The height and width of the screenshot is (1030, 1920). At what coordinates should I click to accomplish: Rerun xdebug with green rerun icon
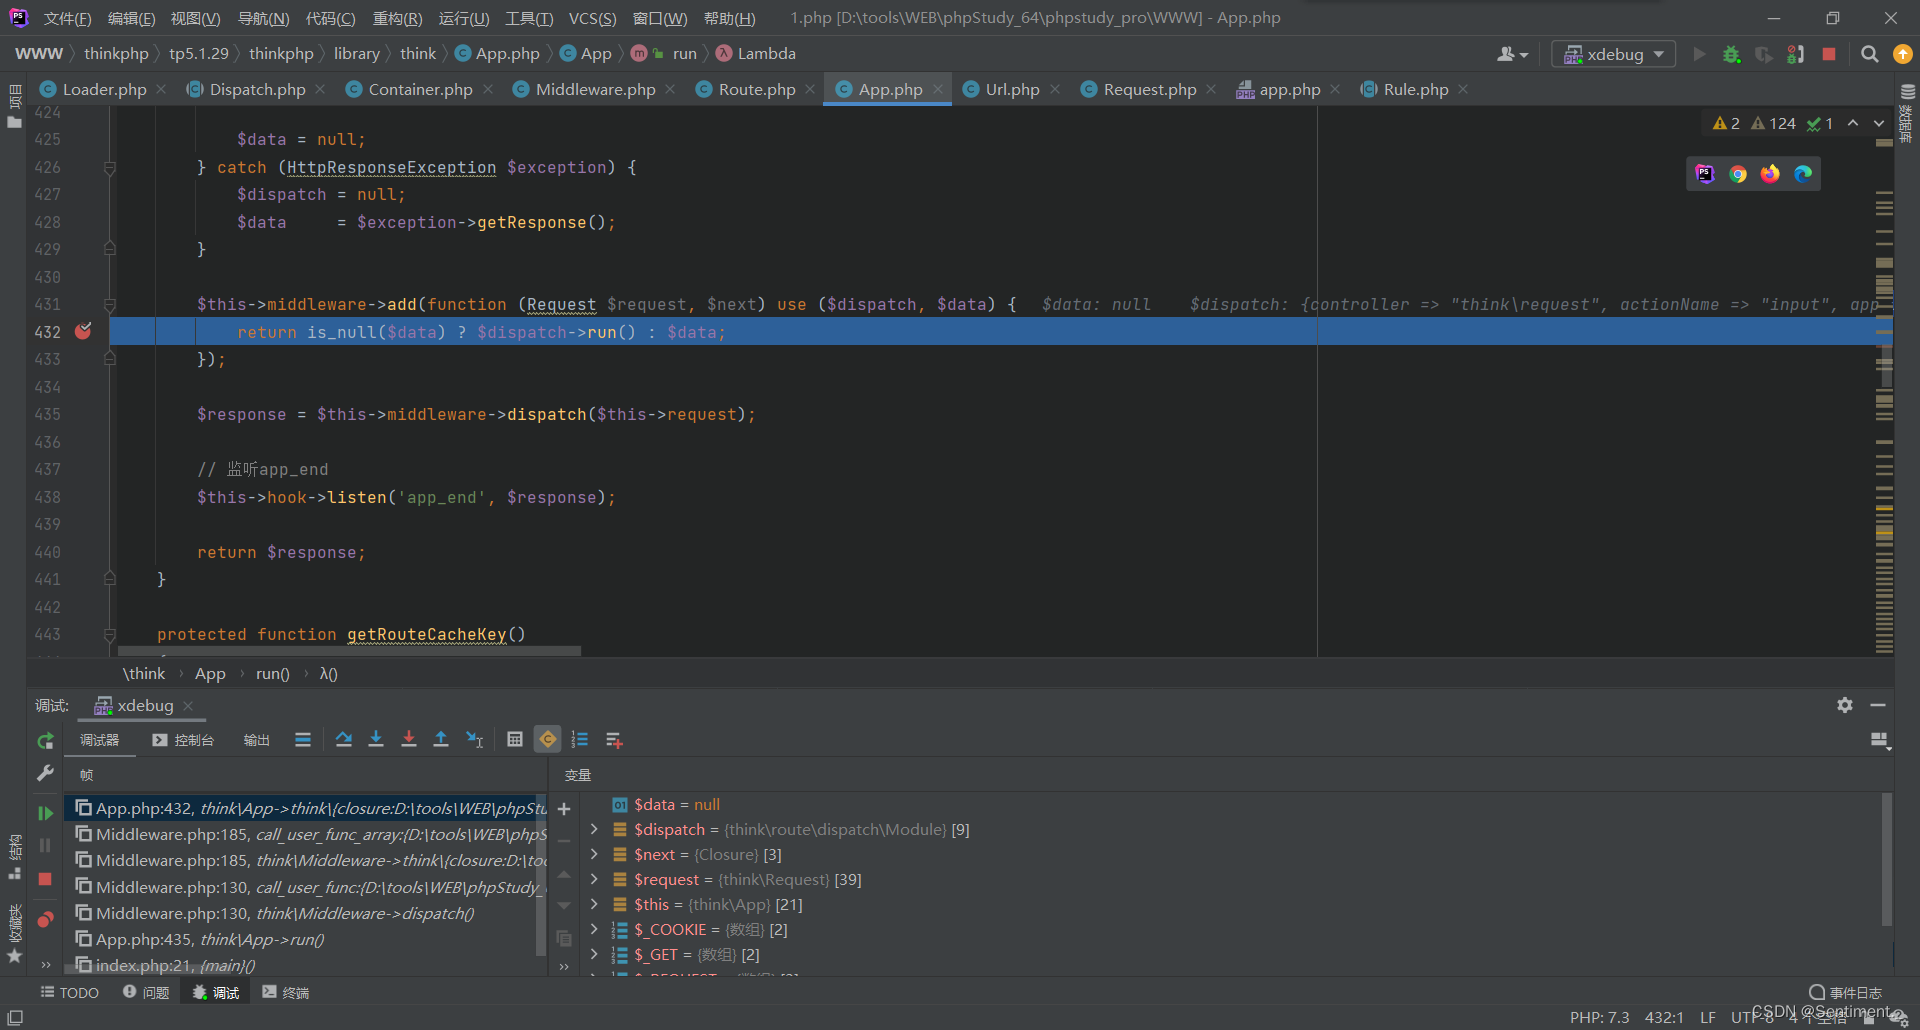pyautogui.click(x=45, y=741)
